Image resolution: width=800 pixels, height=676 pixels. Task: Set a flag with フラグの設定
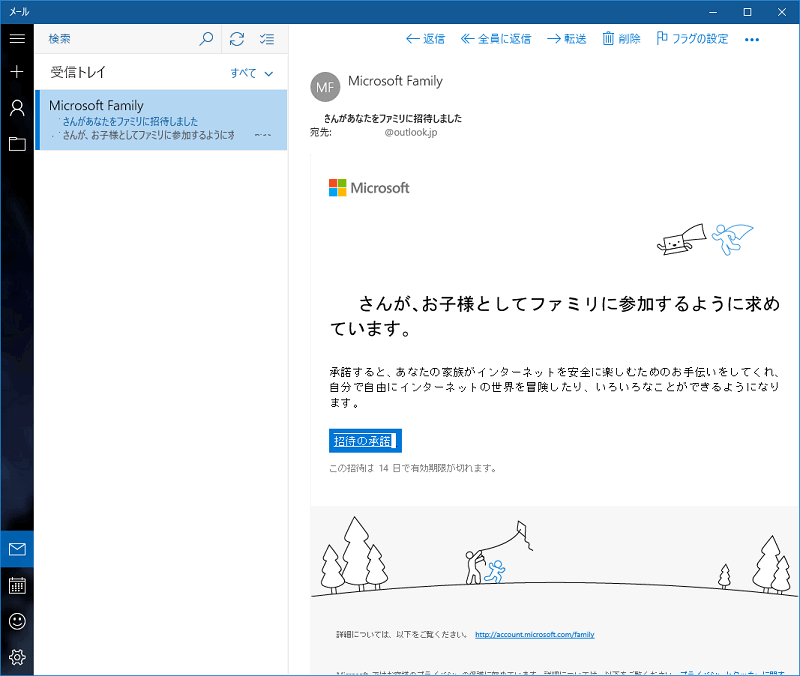pos(692,39)
